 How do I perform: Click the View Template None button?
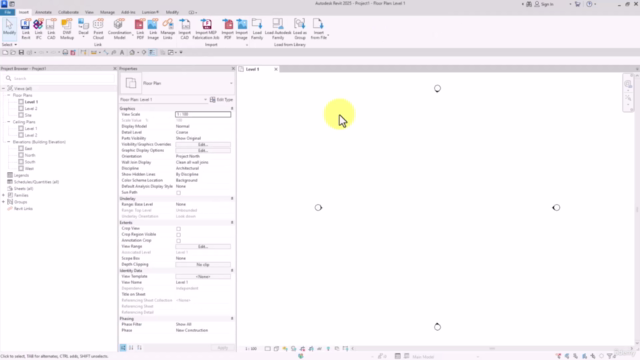[x=203, y=277]
